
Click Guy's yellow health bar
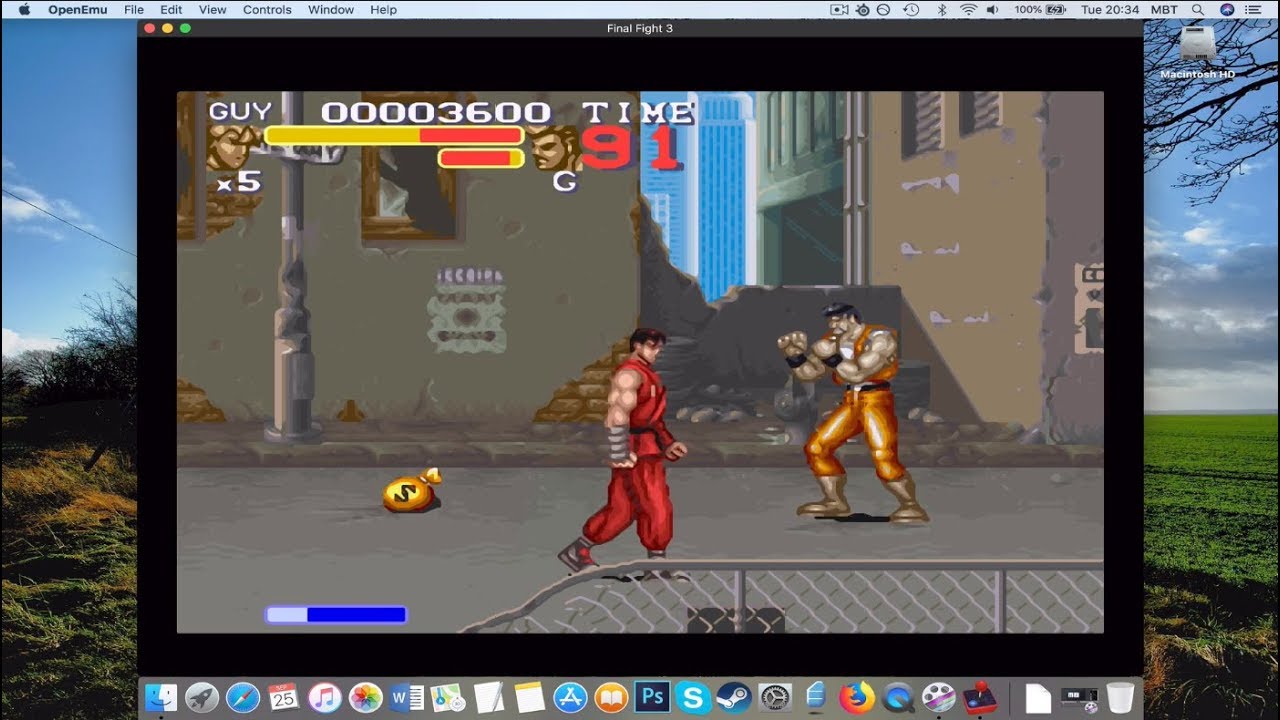pos(393,135)
